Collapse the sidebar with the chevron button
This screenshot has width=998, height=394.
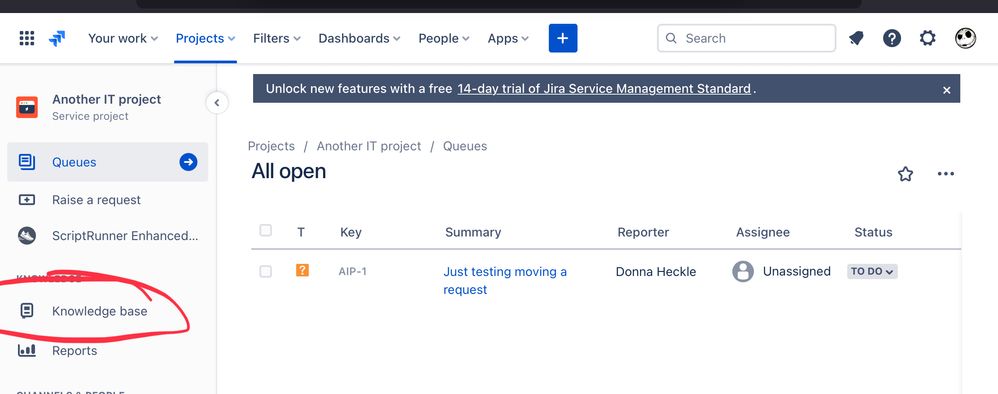click(x=217, y=102)
